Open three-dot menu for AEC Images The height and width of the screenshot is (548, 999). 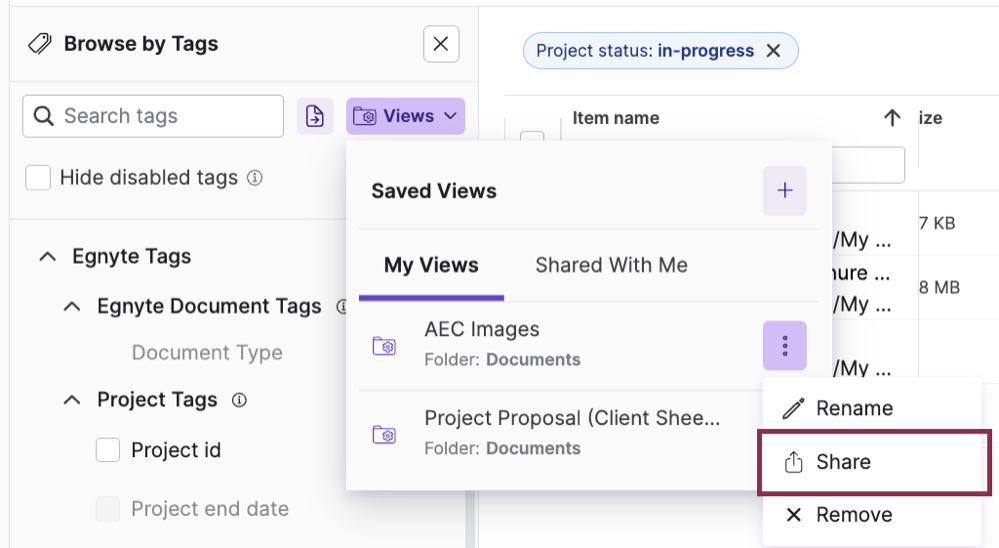[x=785, y=346]
